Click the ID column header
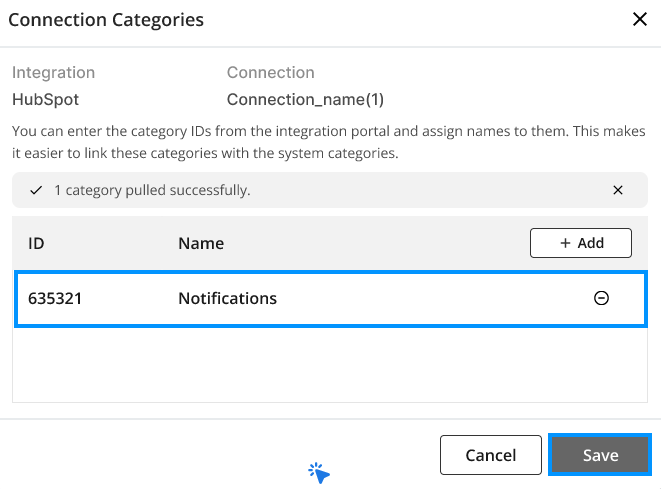The width and height of the screenshot is (661, 489). coord(36,243)
